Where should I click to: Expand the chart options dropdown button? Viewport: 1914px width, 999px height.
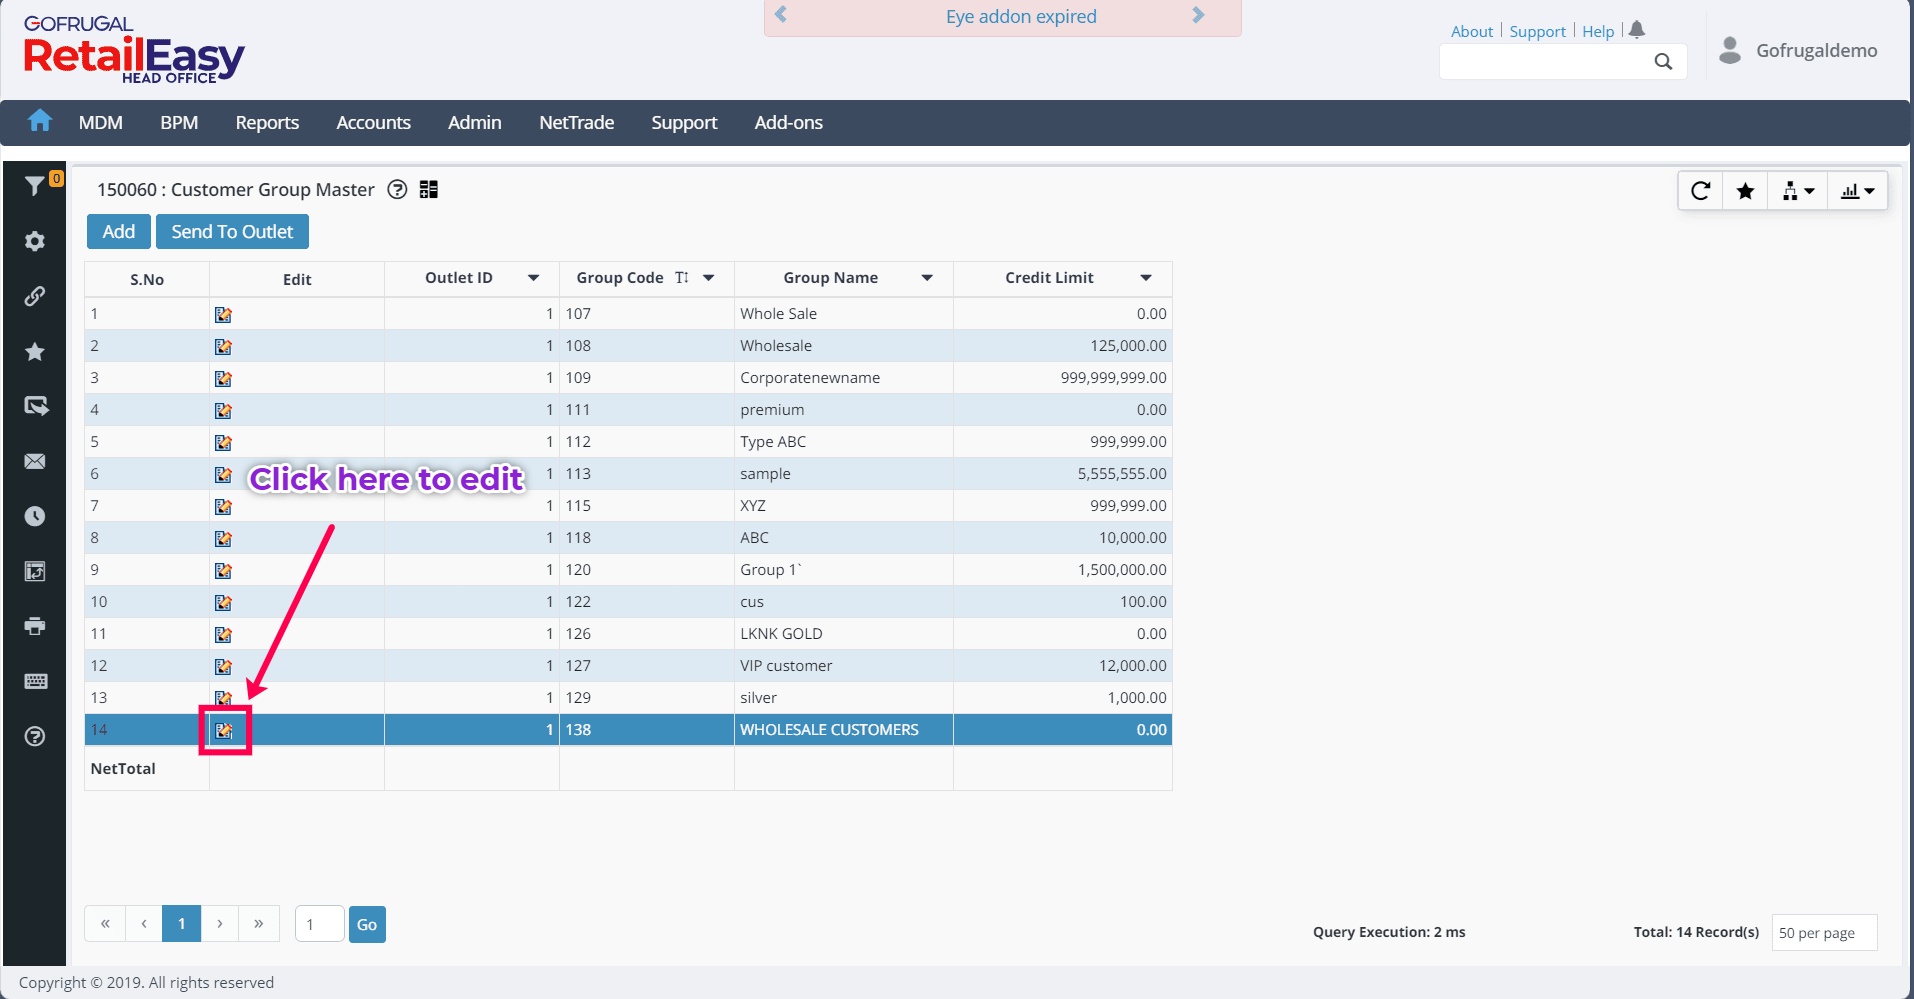(x=1858, y=191)
